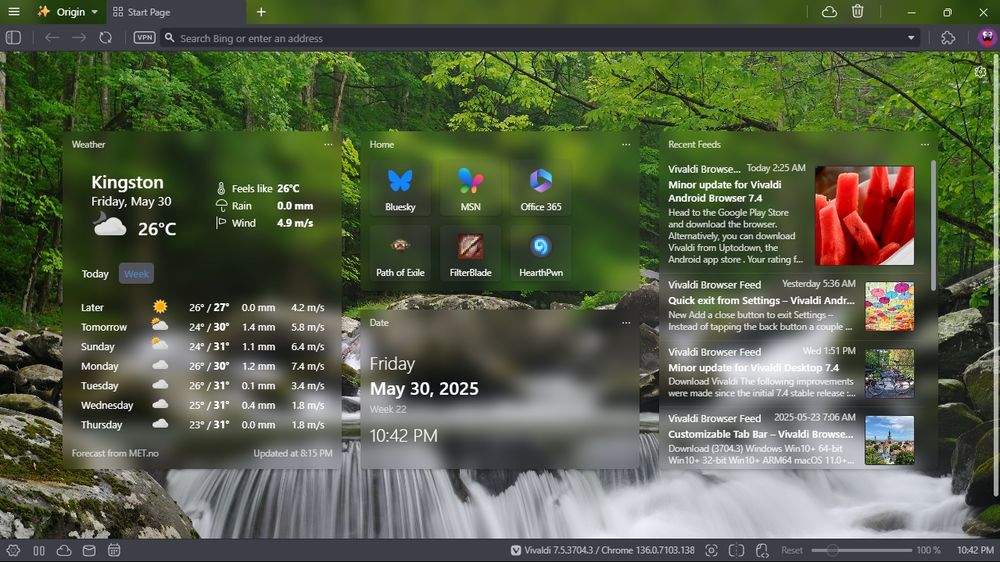Open the FilterBlade speed dial
Screen dimensions: 1000x562
[x=471, y=253]
